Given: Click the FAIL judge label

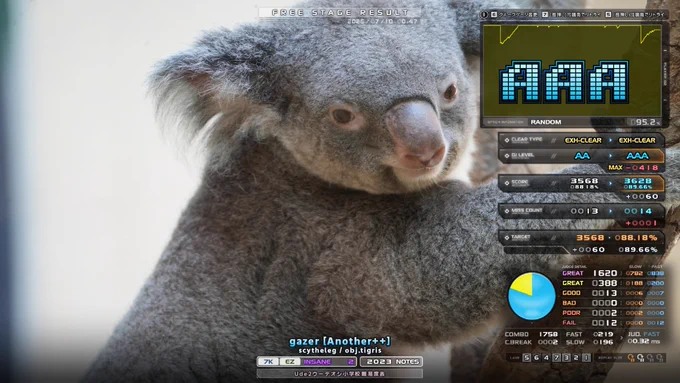Looking at the screenshot, I should (x=569, y=323).
